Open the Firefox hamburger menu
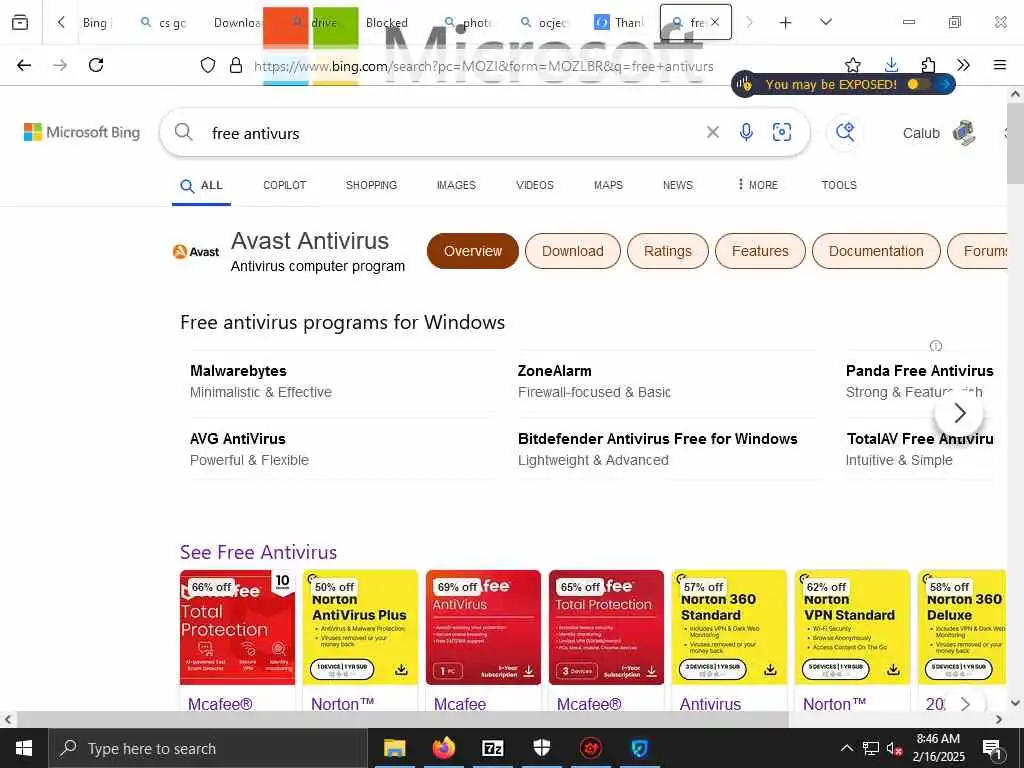This screenshot has height=768, width=1024. (x=999, y=65)
